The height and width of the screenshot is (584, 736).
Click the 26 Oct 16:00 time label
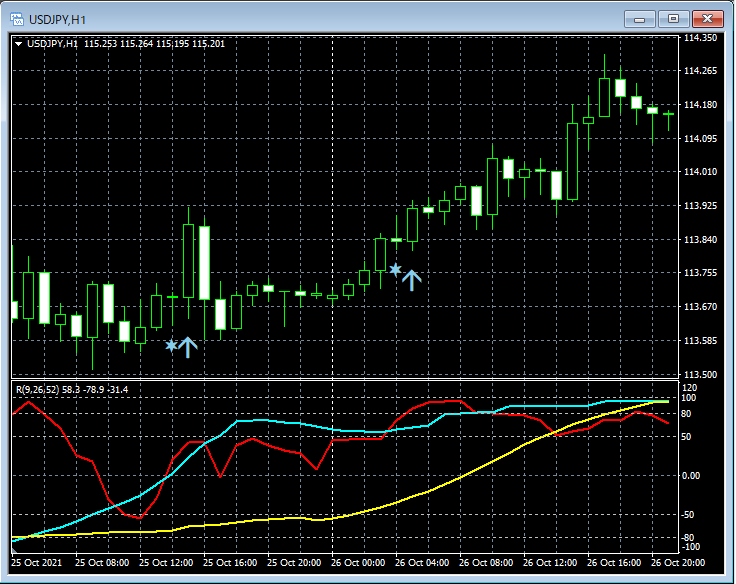tap(614, 562)
